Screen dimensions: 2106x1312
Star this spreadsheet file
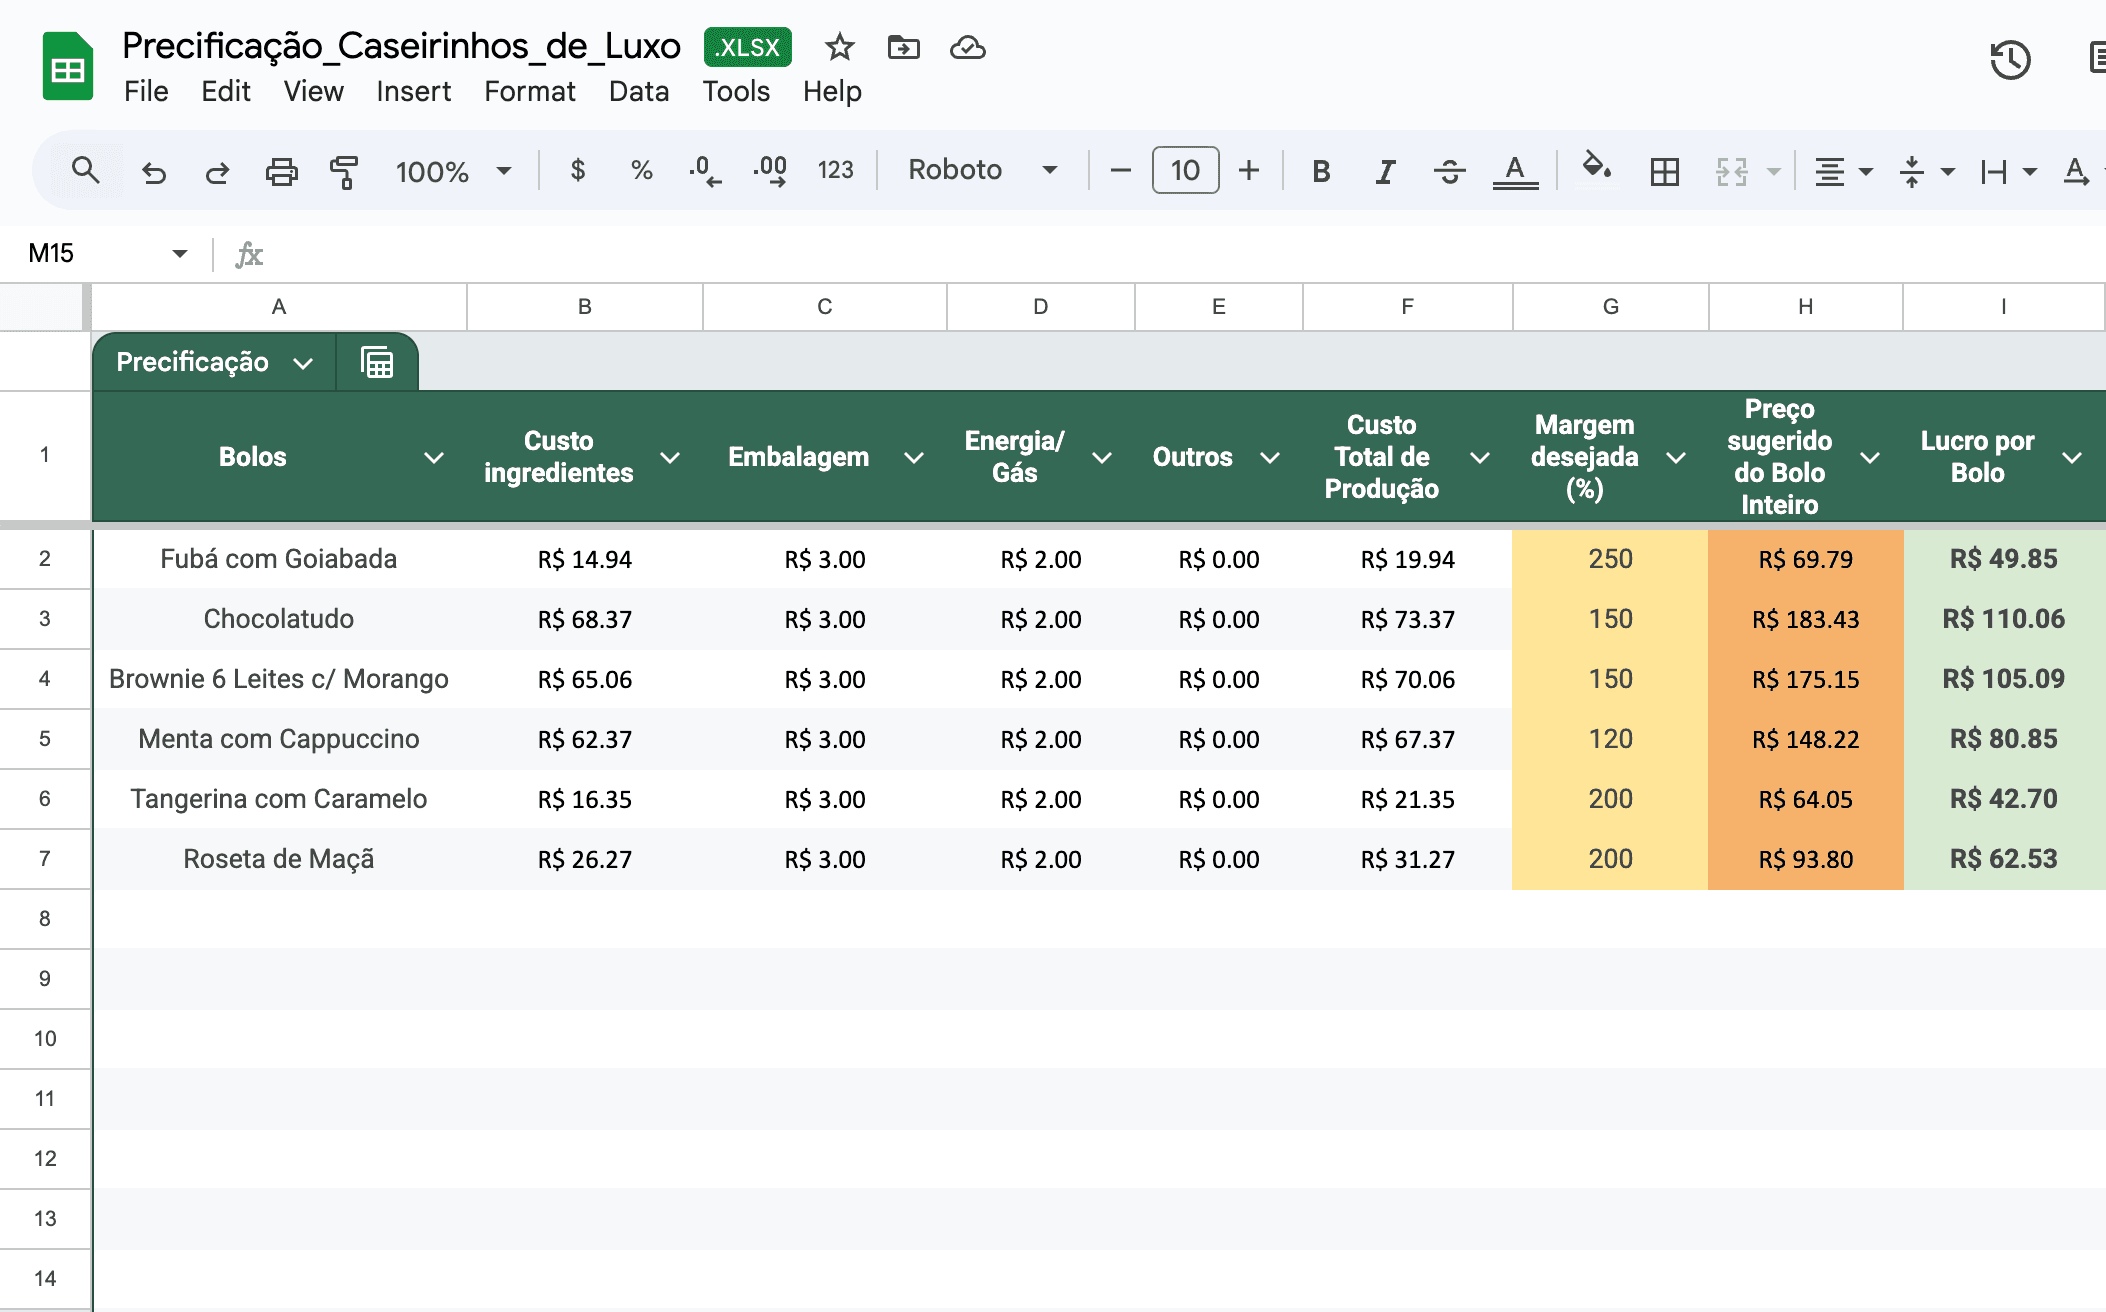click(x=839, y=47)
